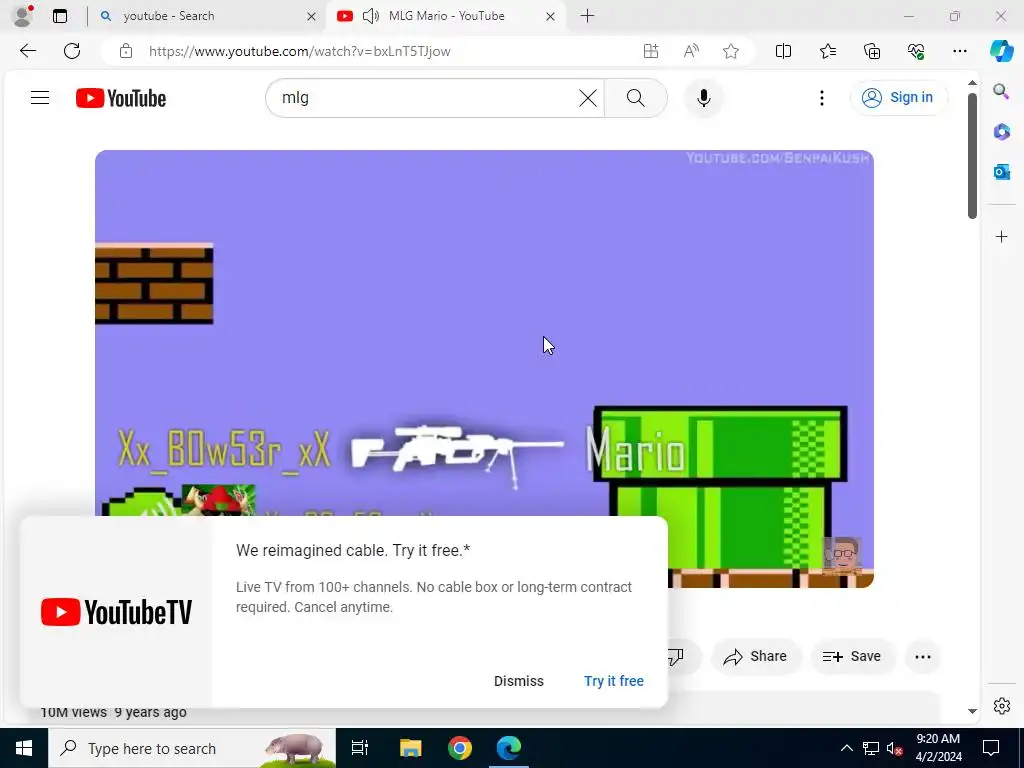View site information lock icon
This screenshot has height=768, width=1024.
(126, 51)
